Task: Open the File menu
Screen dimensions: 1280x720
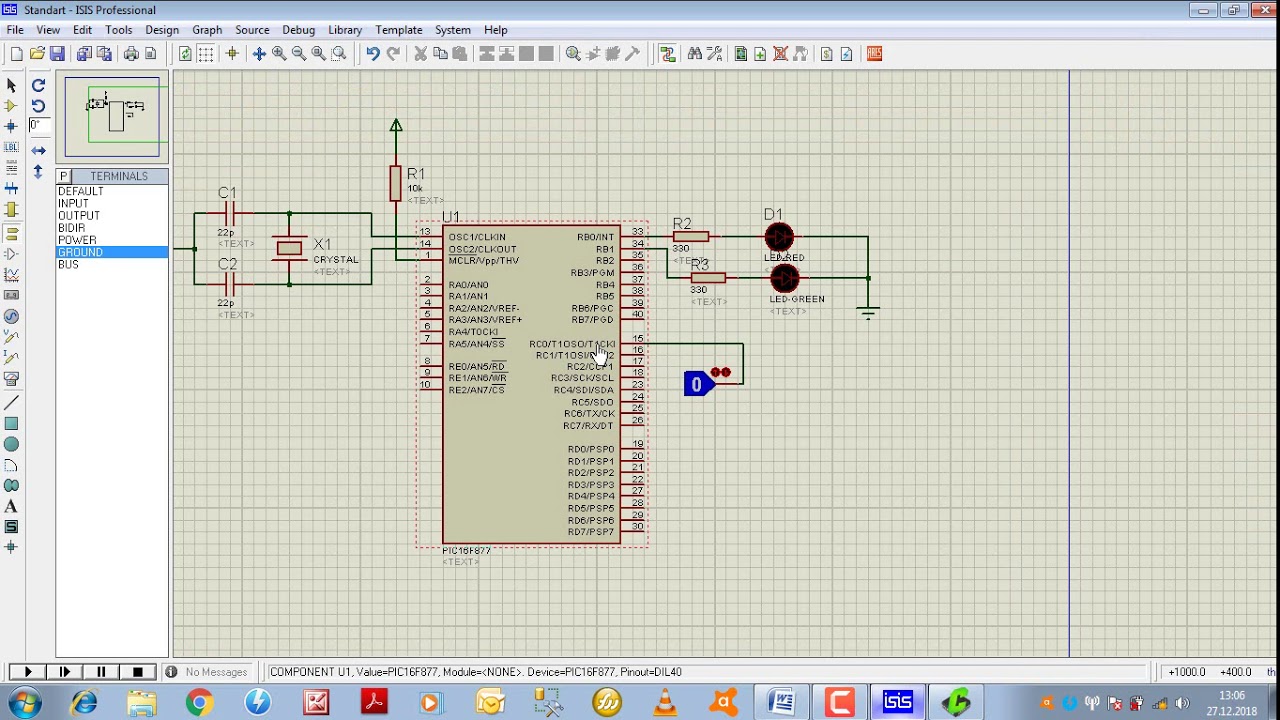Action: (15, 30)
